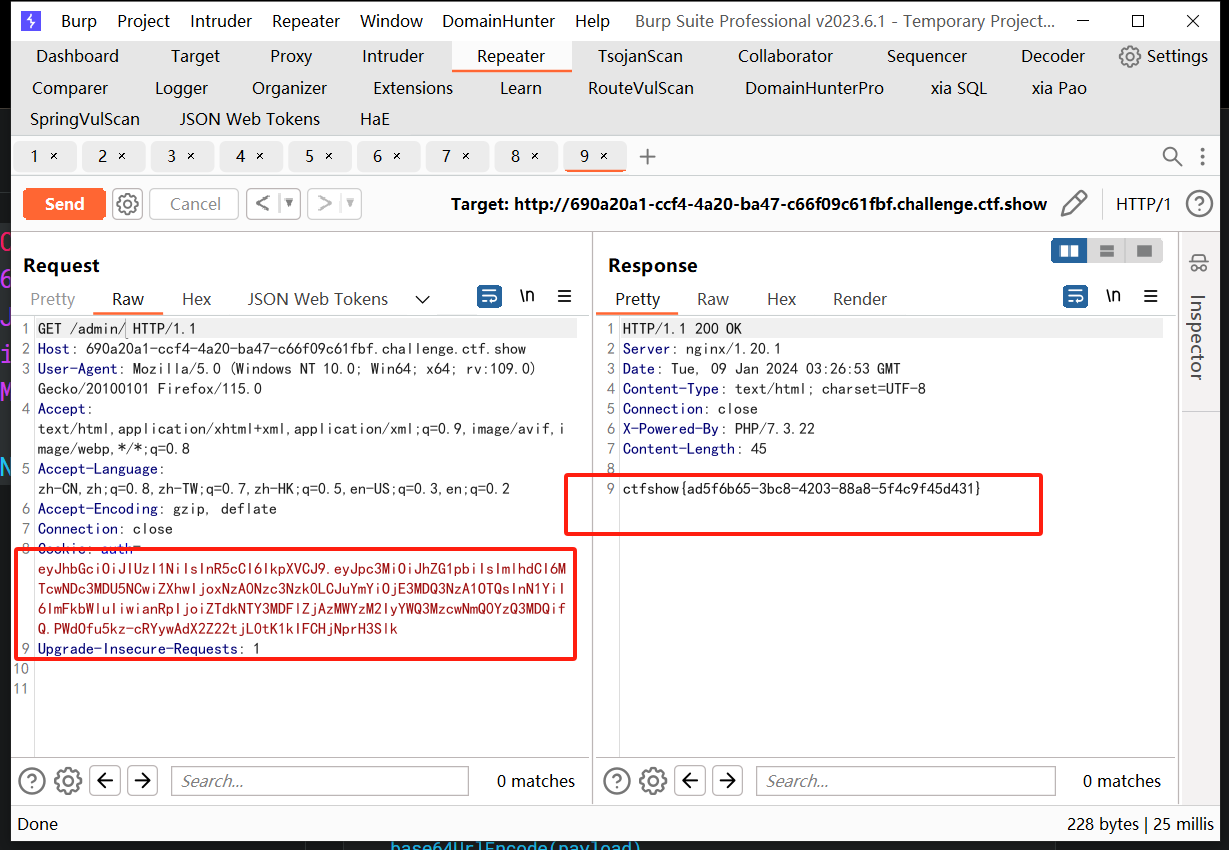Click the ctfshow flag text in response
This screenshot has width=1229, height=850.
[802, 489]
